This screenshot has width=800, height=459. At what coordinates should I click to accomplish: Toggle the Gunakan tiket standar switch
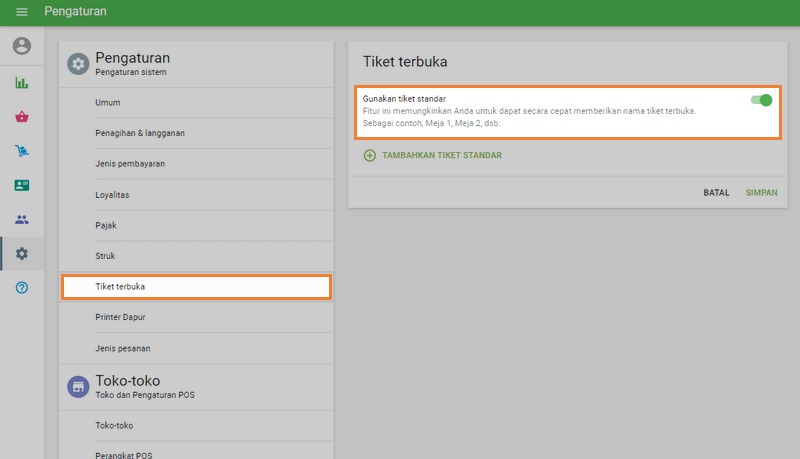(x=761, y=100)
